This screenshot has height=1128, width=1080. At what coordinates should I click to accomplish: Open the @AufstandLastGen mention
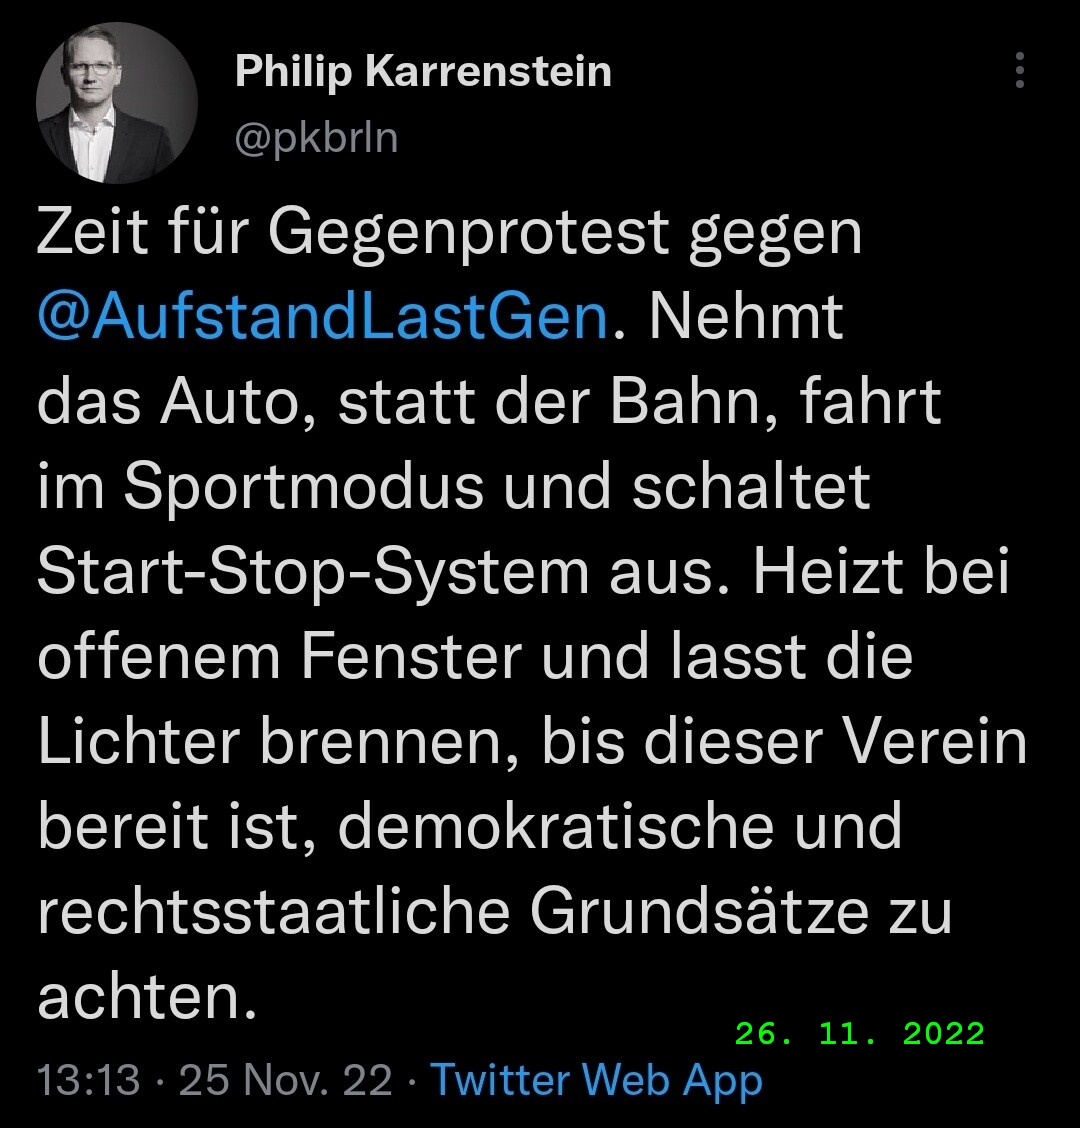click(x=323, y=317)
